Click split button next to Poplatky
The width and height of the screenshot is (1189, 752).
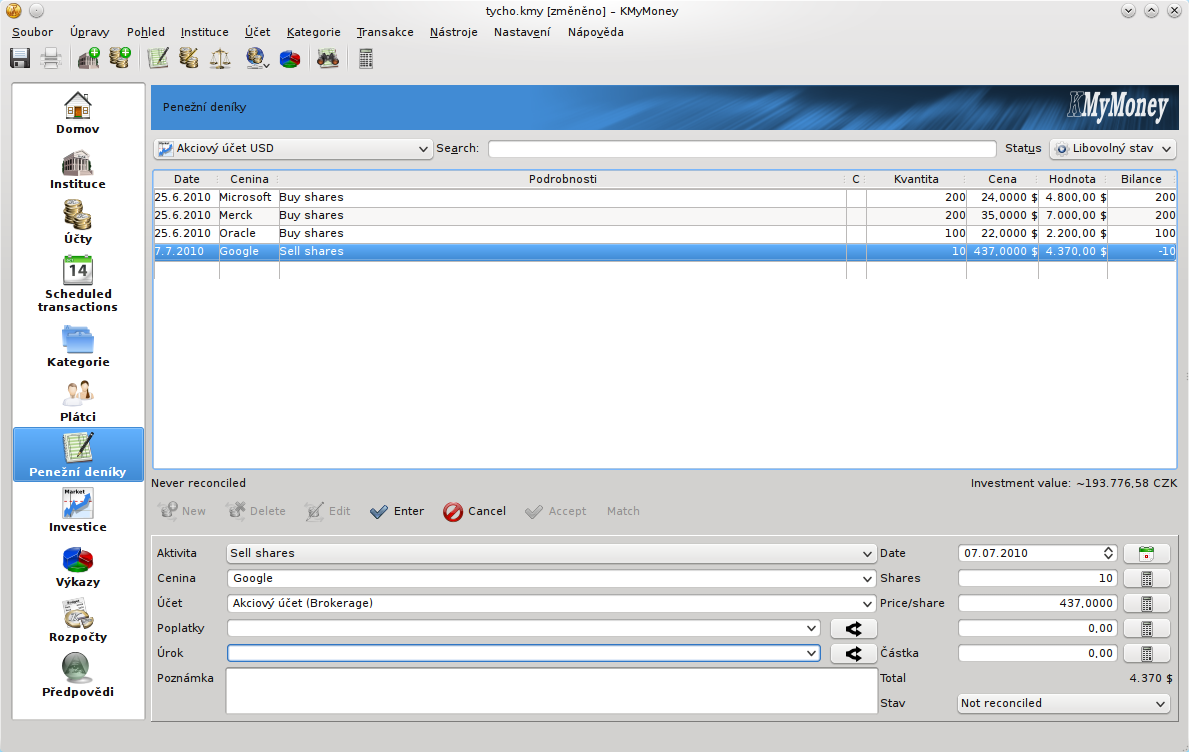[853, 629]
